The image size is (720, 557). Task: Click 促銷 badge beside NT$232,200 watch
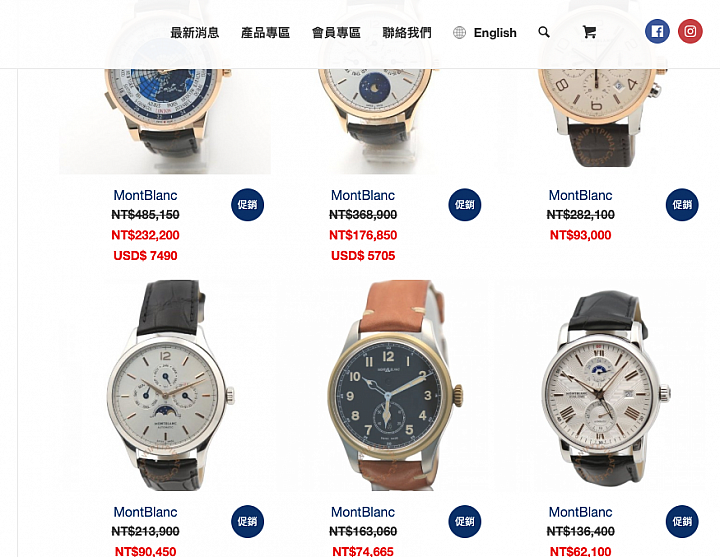[248, 205]
